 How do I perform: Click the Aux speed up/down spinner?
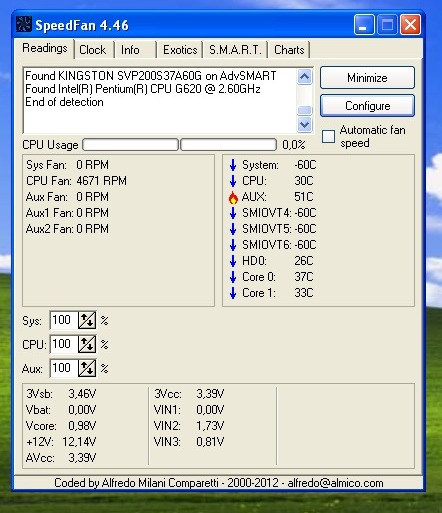(87, 368)
